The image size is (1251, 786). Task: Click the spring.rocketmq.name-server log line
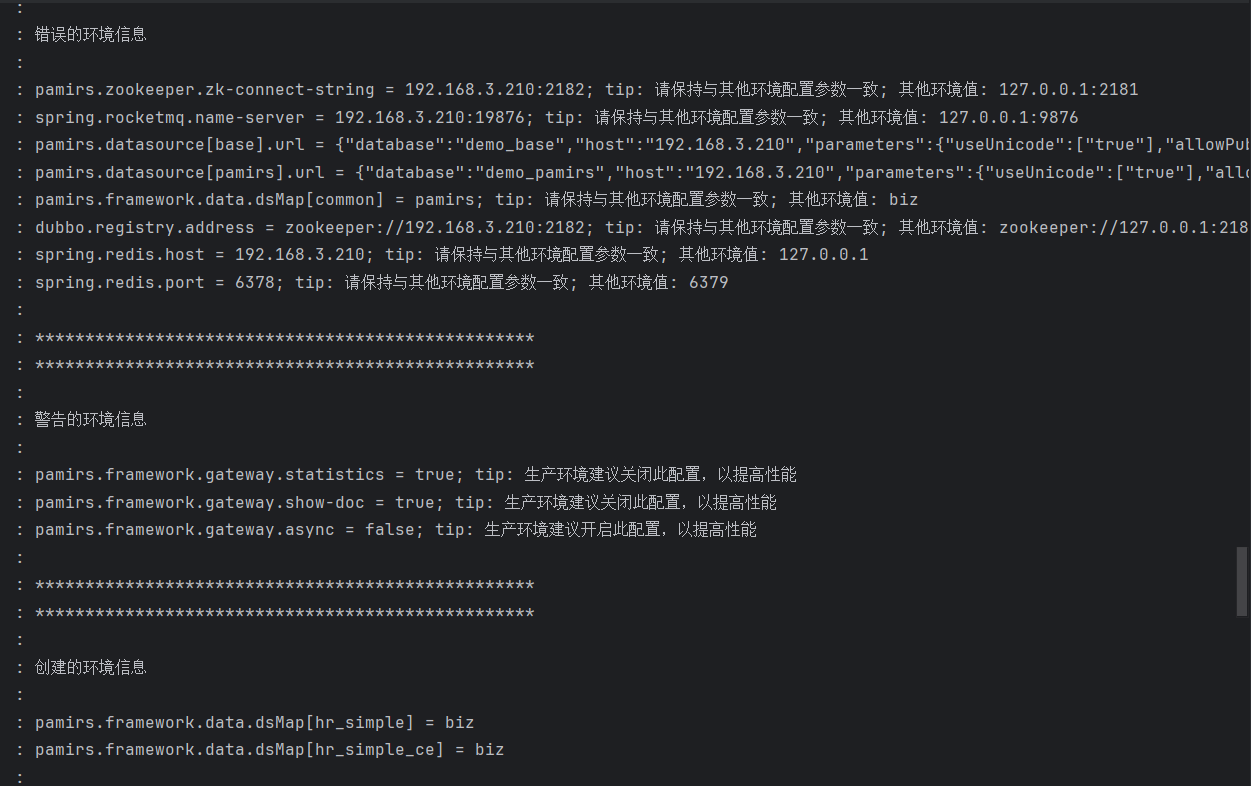(556, 117)
